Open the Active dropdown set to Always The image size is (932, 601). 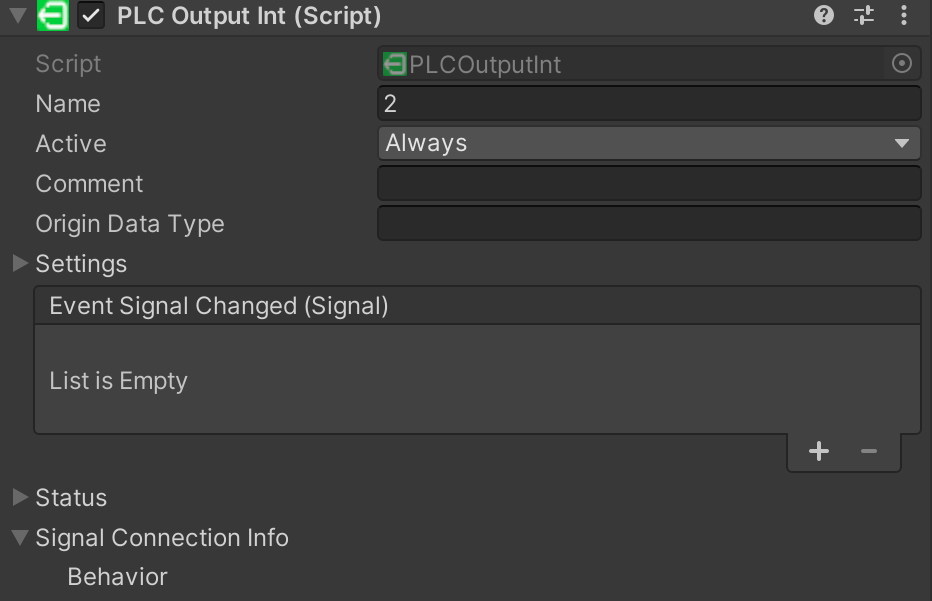[648, 143]
